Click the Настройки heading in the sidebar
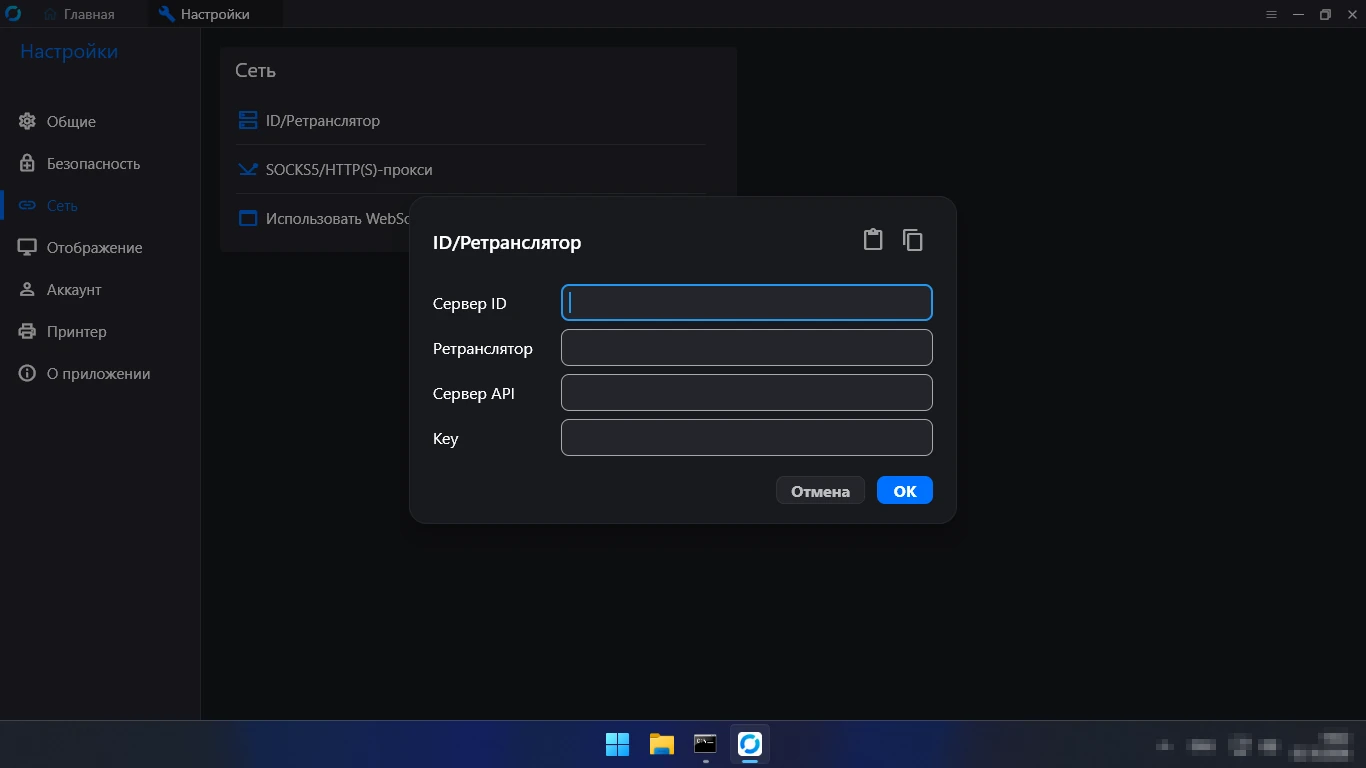 [69, 52]
